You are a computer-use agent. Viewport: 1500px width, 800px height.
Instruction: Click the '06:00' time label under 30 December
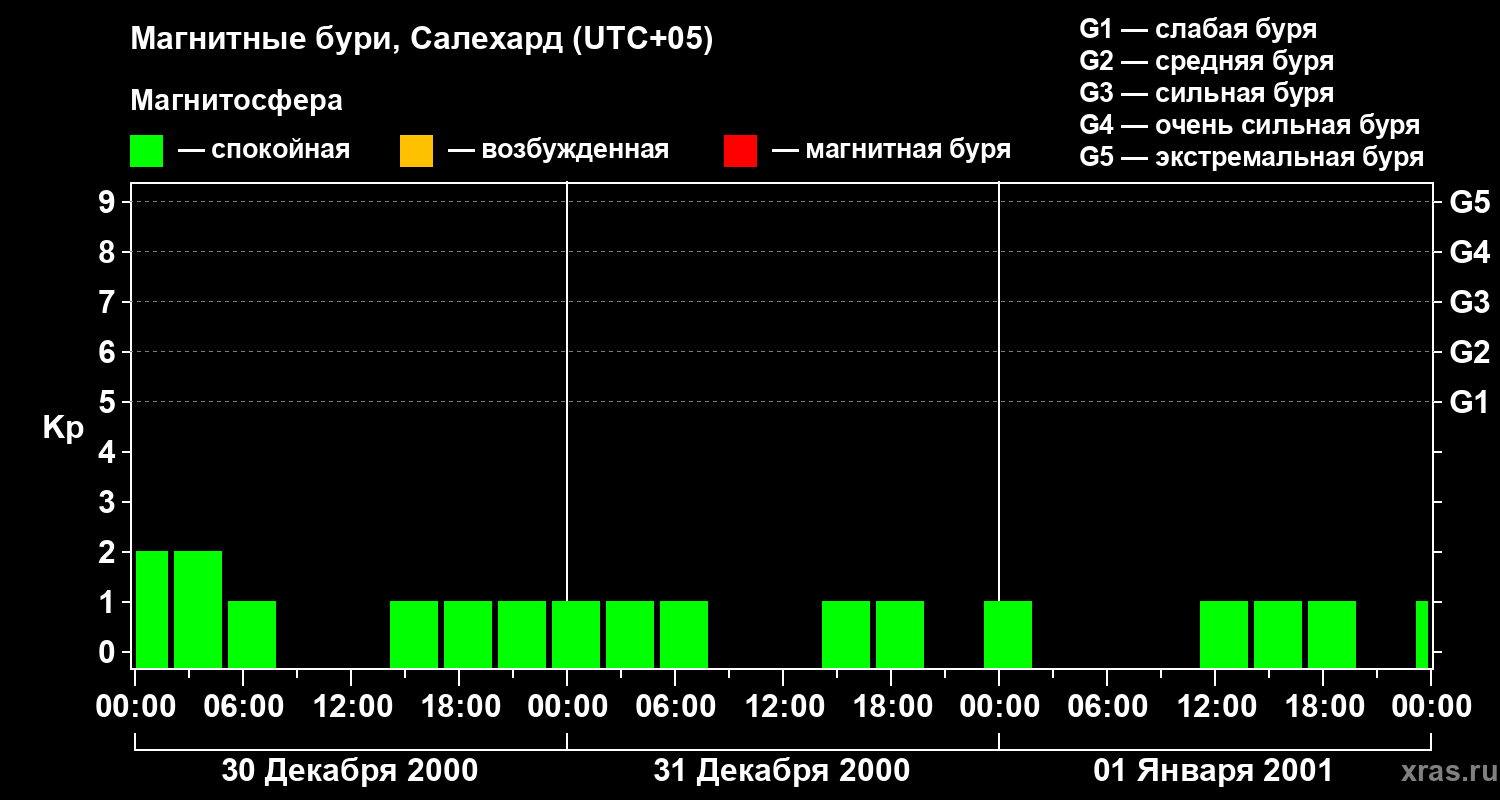(243, 707)
